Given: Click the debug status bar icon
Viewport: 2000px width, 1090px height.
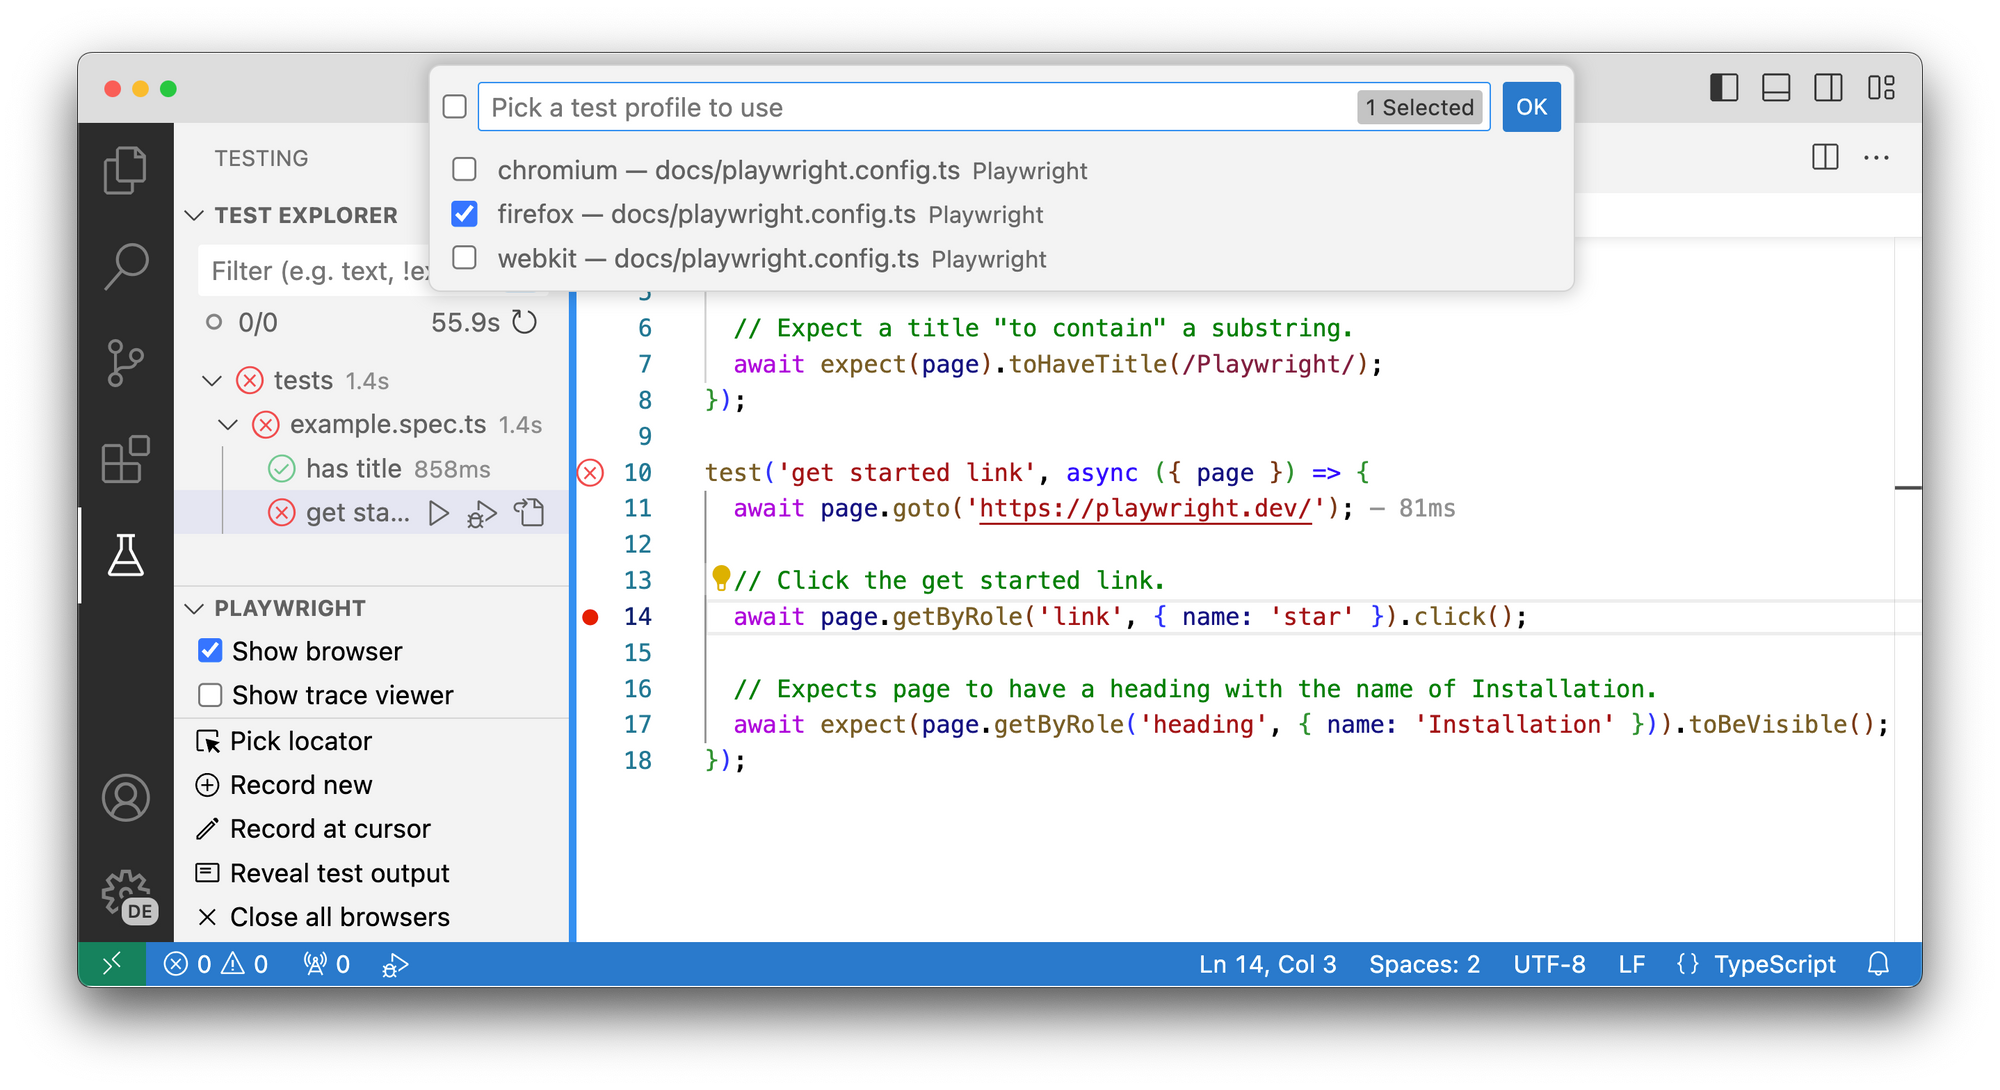Looking at the screenshot, I should click(395, 964).
